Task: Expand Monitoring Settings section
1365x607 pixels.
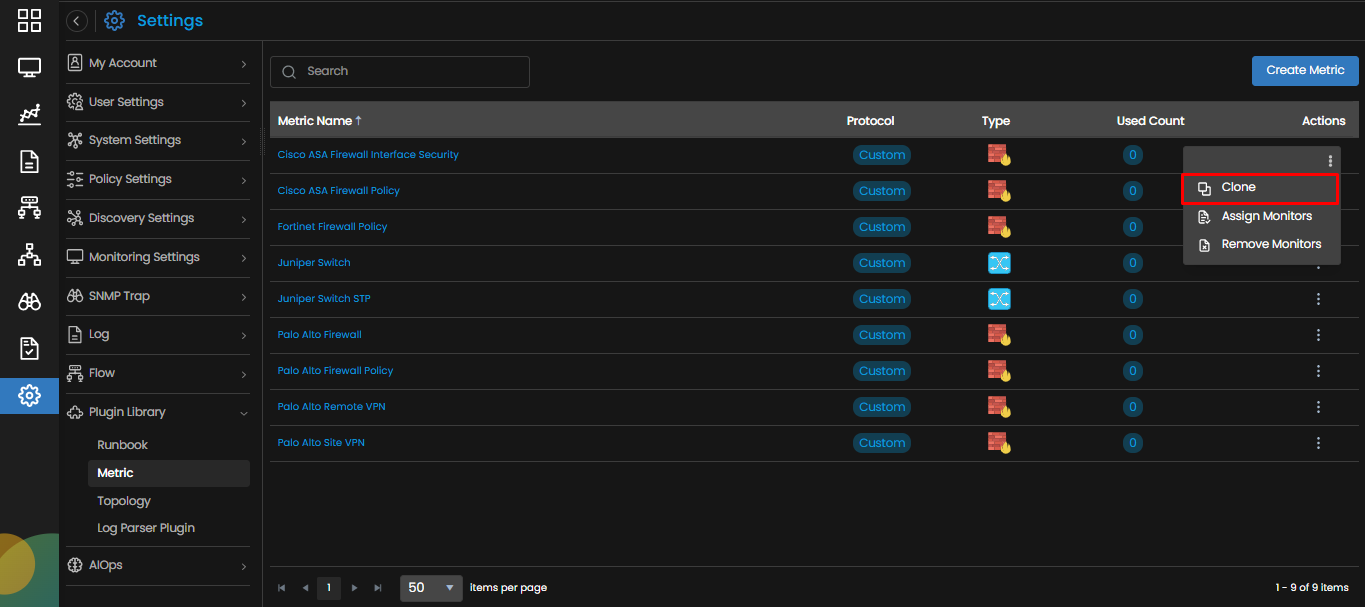Action: click(x=157, y=257)
